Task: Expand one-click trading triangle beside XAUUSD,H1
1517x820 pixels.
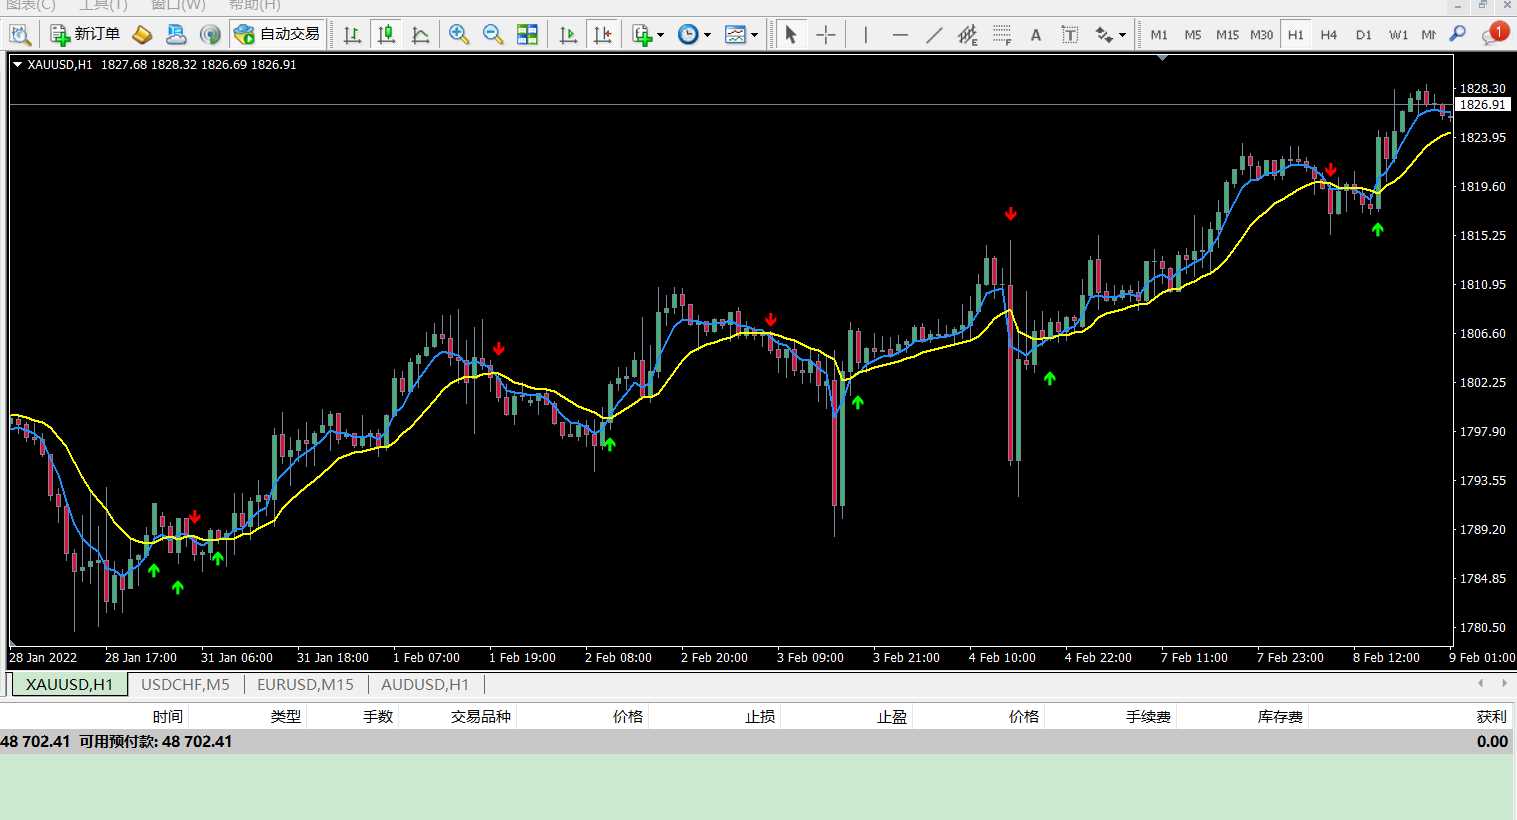Action: 17,64
